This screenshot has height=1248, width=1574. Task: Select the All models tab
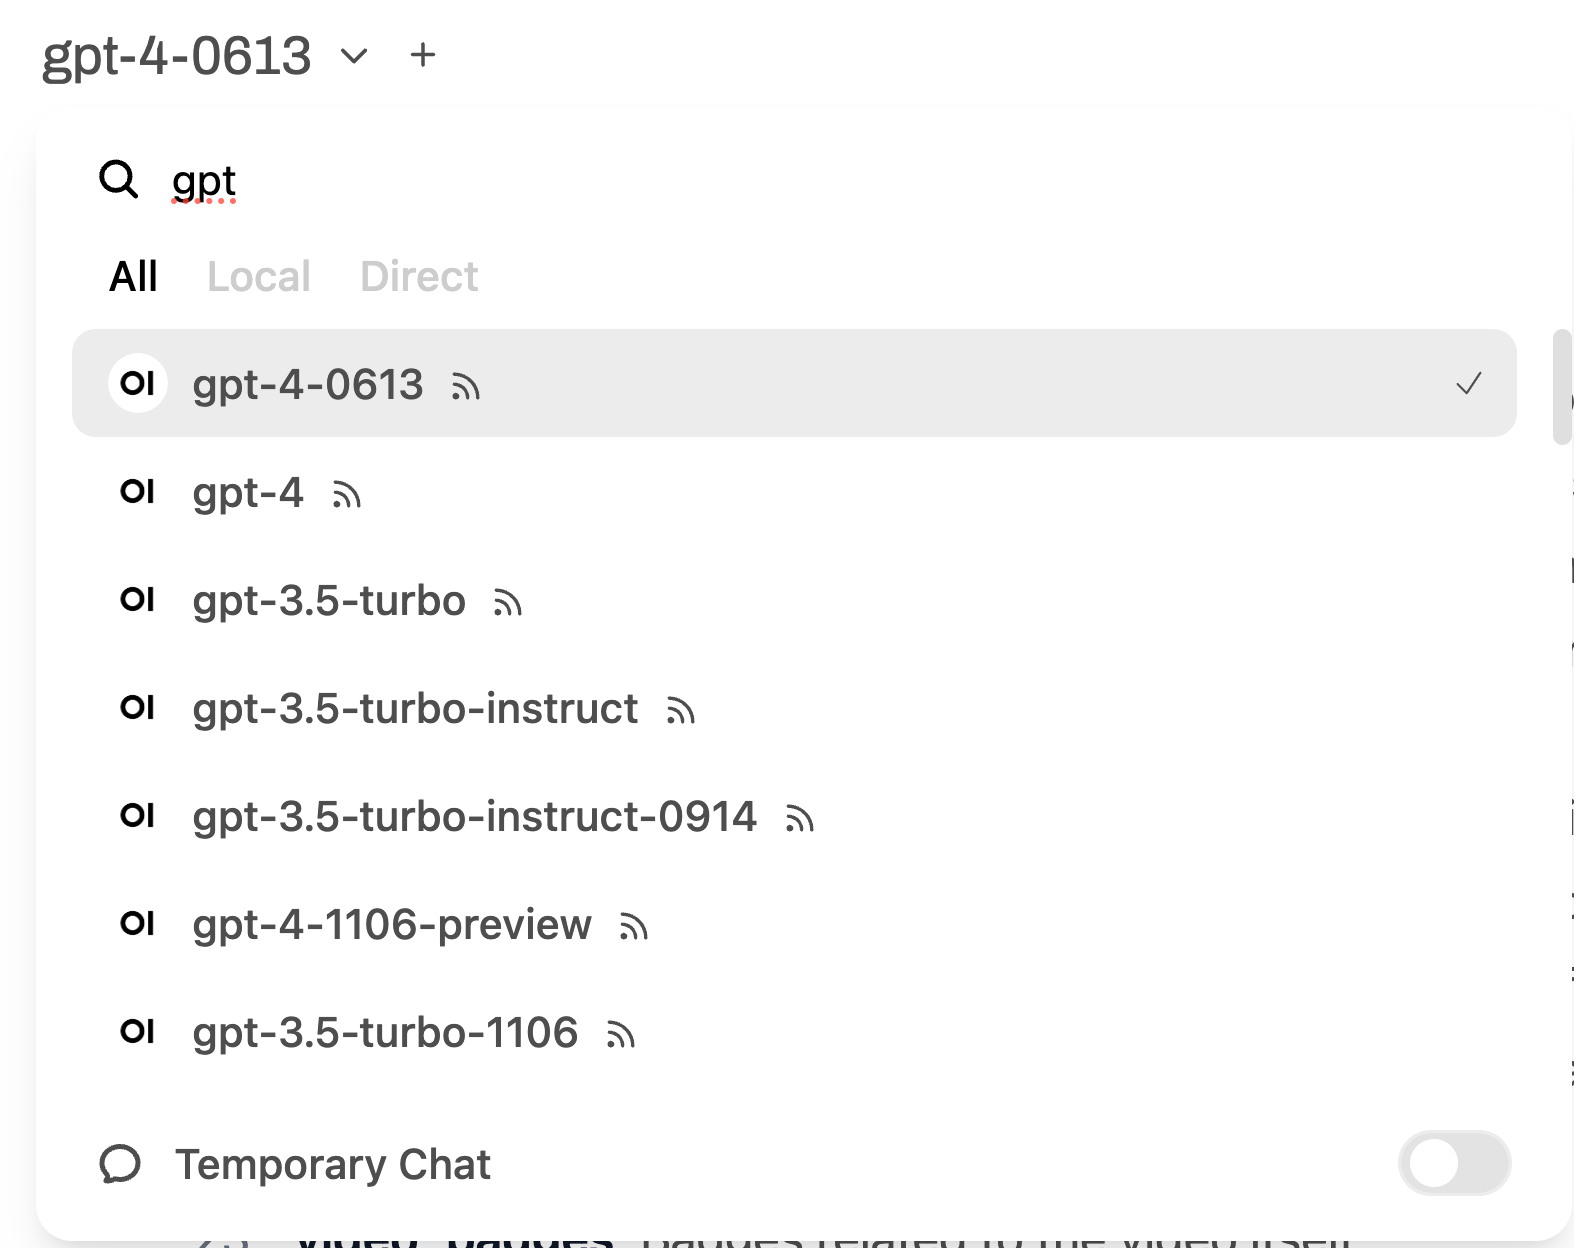pos(133,276)
